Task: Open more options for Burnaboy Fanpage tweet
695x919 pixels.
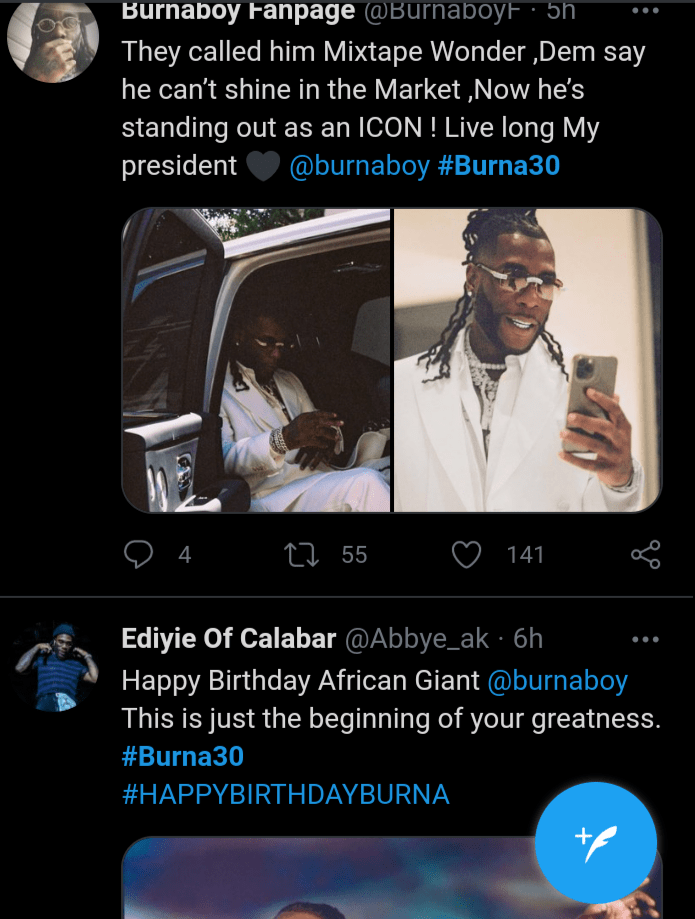Action: click(646, 11)
